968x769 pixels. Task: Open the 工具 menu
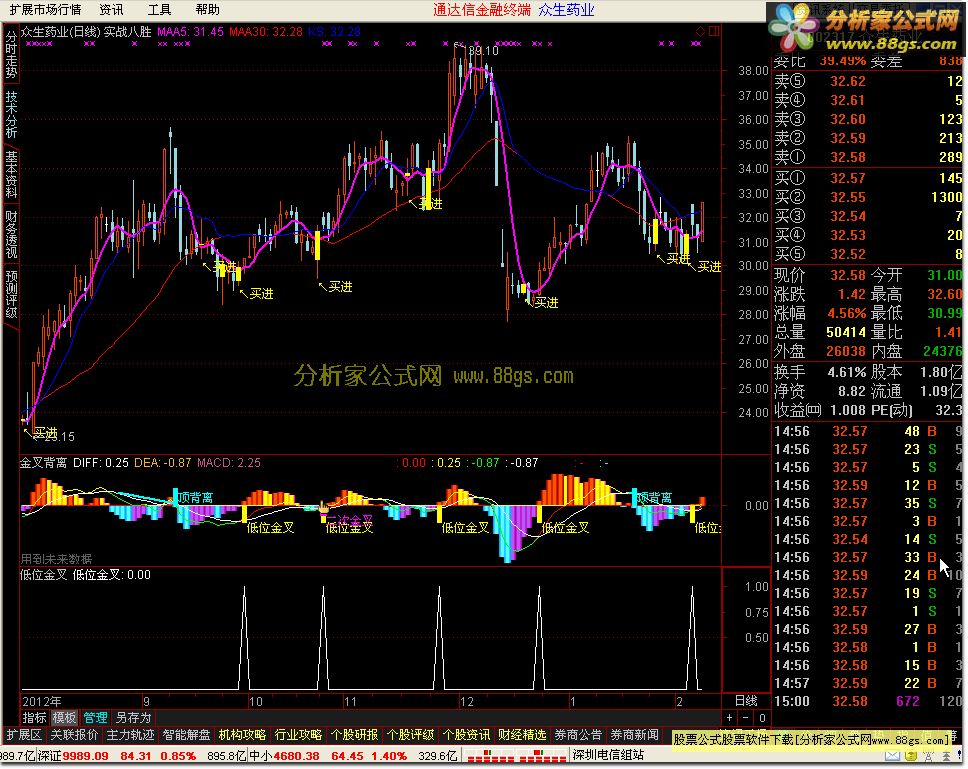click(159, 9)
